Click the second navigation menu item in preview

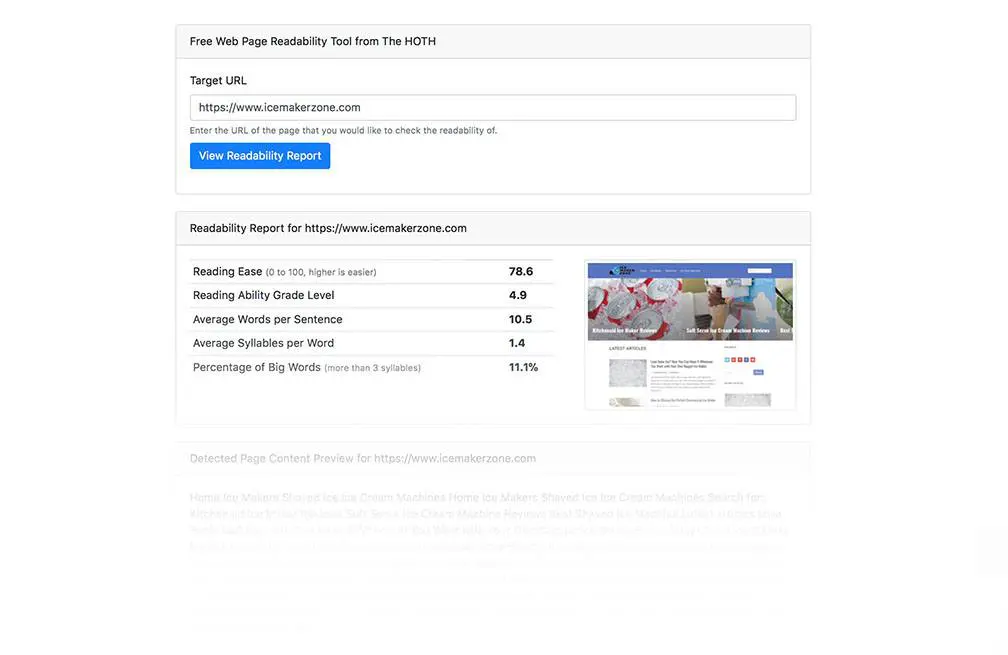click(655, 270)
